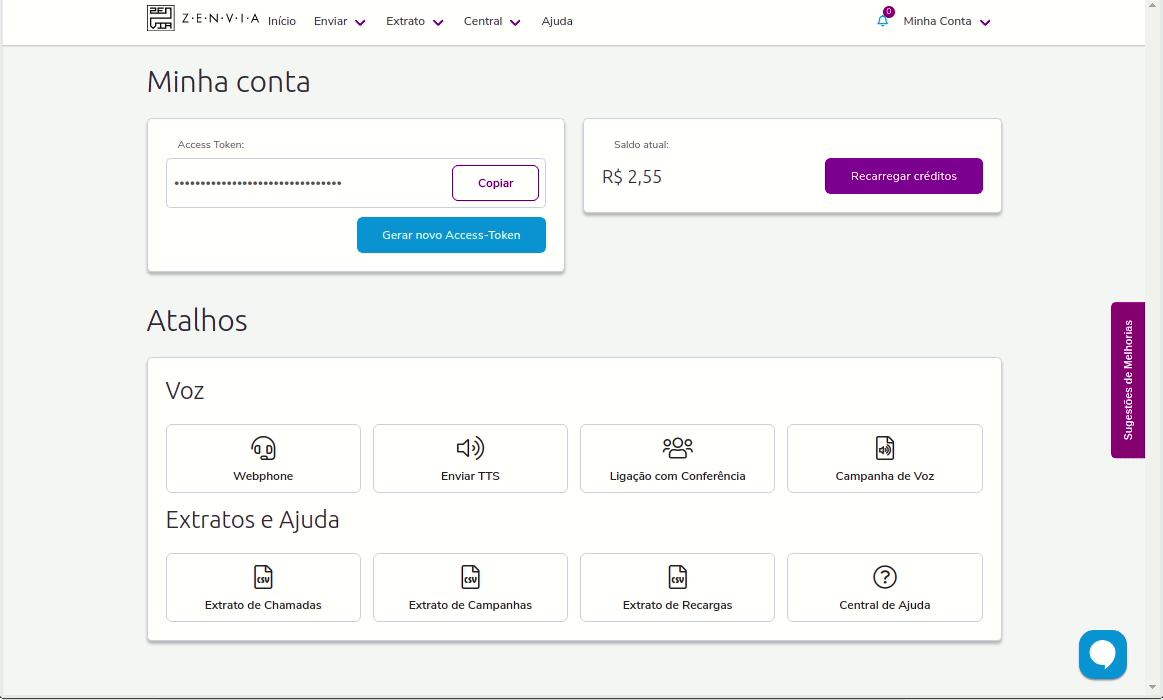Click the Ligação com Conferência label
Image resolution: width=1163 pixels, height=700 pixels.
click(x=677, y=476)
